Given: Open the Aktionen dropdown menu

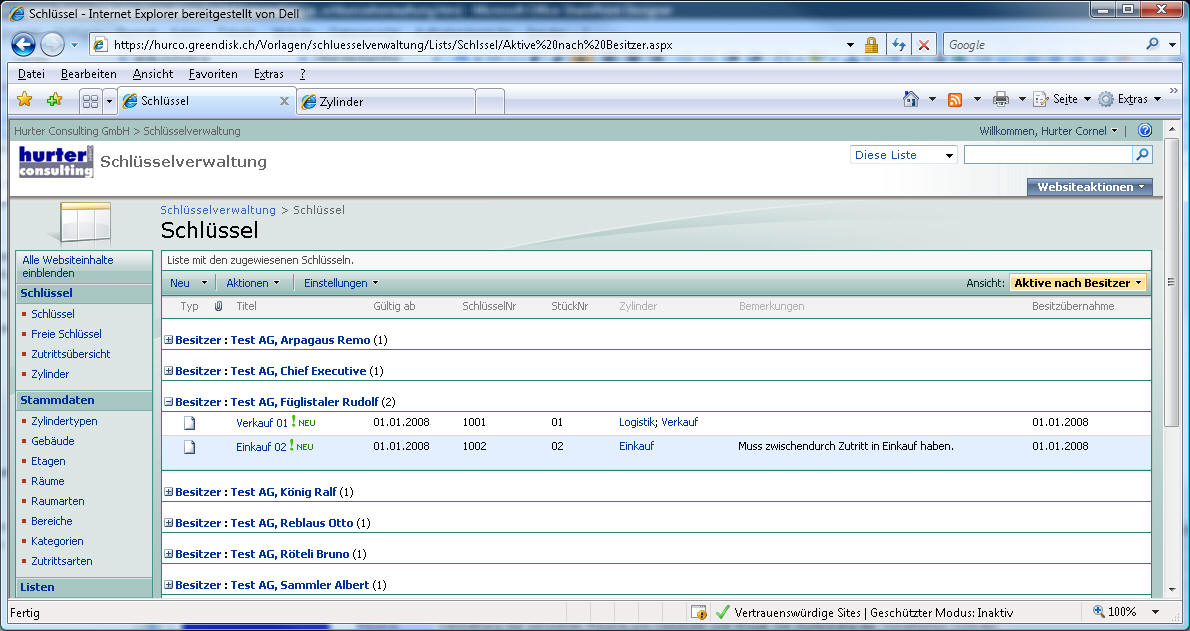Looking at the screenshot, I should [x=253, y=283].
